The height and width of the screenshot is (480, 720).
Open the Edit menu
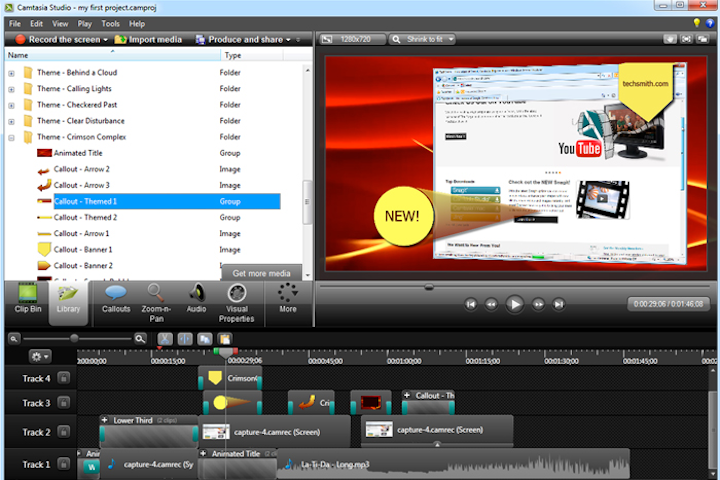pos(36,24)
